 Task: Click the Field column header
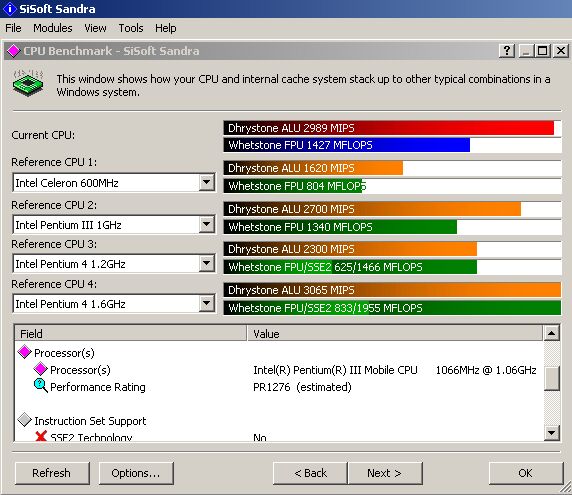point(131,333)
